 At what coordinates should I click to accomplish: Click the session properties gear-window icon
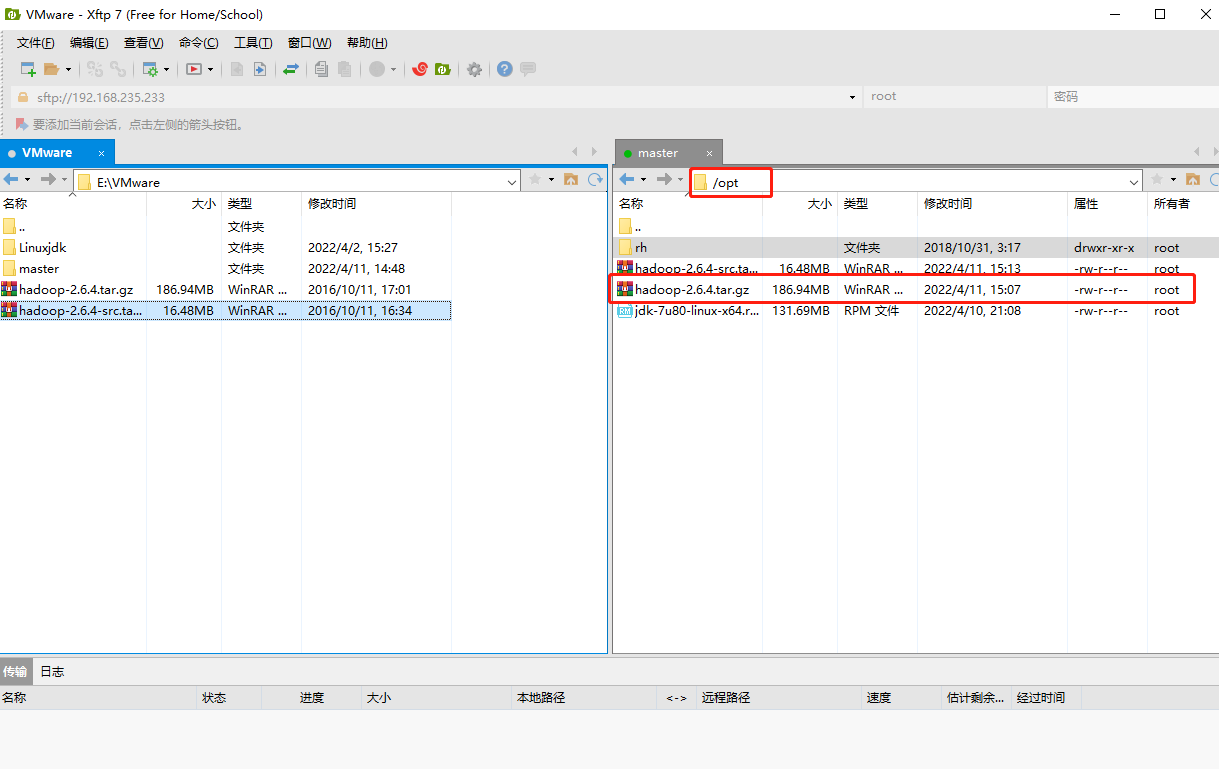[150, 69]
